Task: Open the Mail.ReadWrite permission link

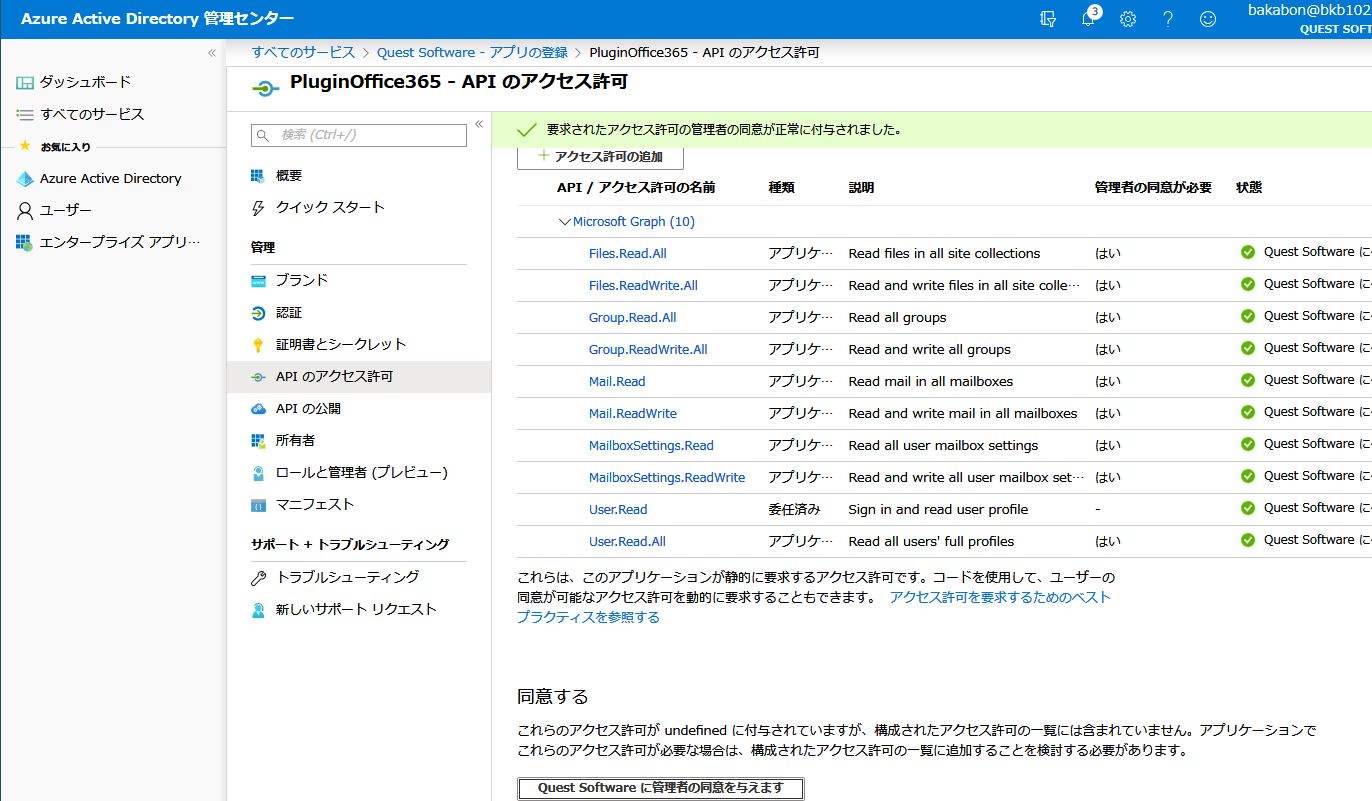Action: coord(632,413)
